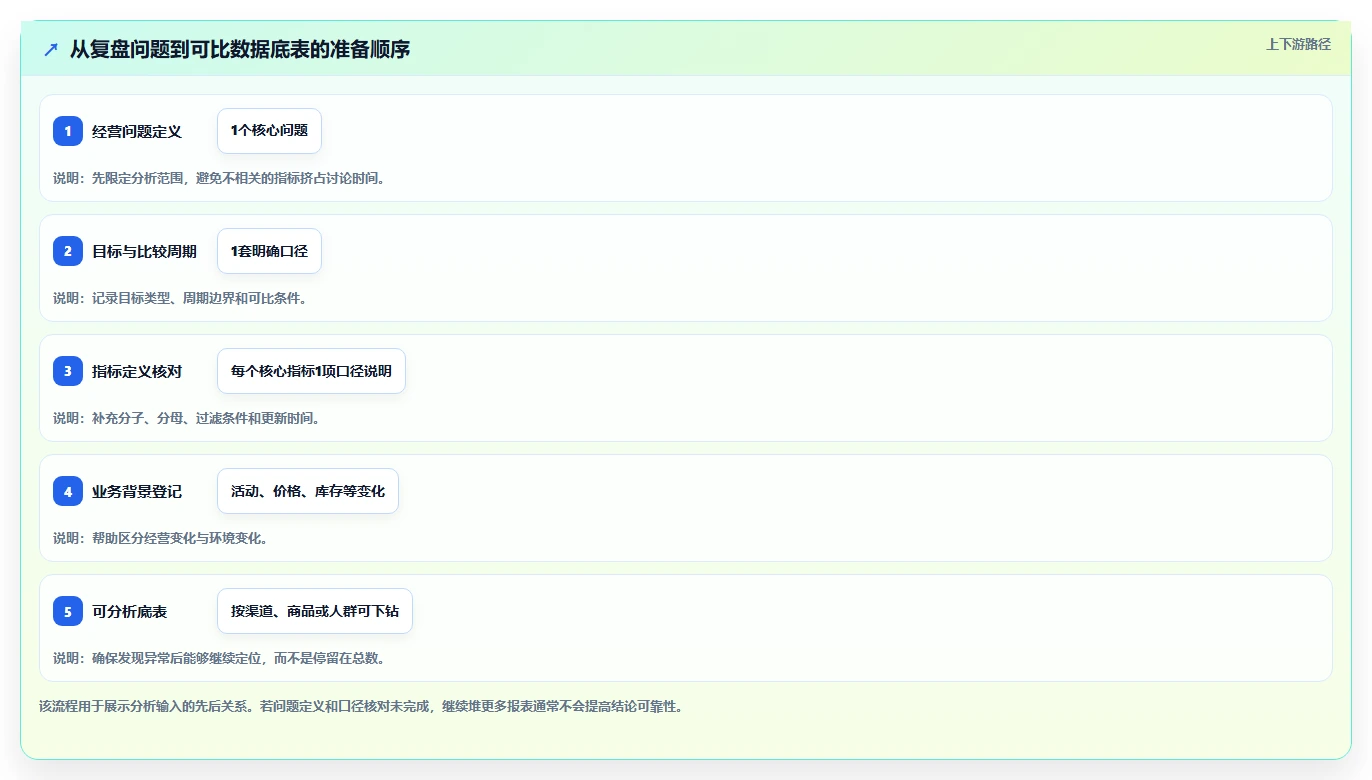Click the 指标定义核对 step title
This screenshot has width=1372, height=780.
137,371
